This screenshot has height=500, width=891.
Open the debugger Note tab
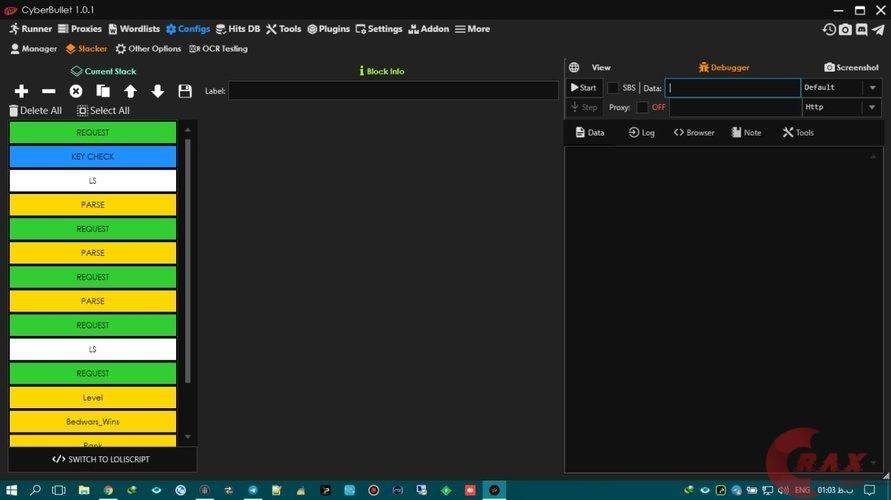[x=746, y=132]
